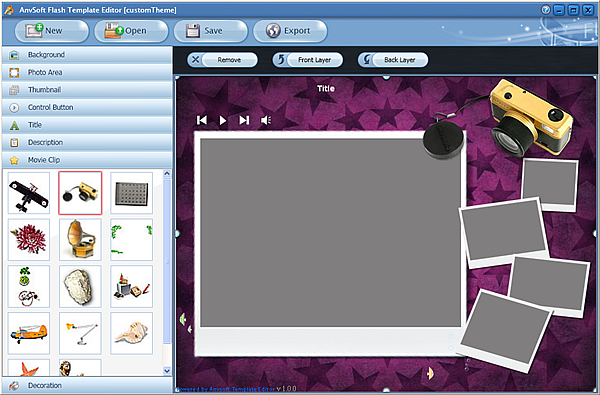Select the white rock movie clip

pos(80,286)
